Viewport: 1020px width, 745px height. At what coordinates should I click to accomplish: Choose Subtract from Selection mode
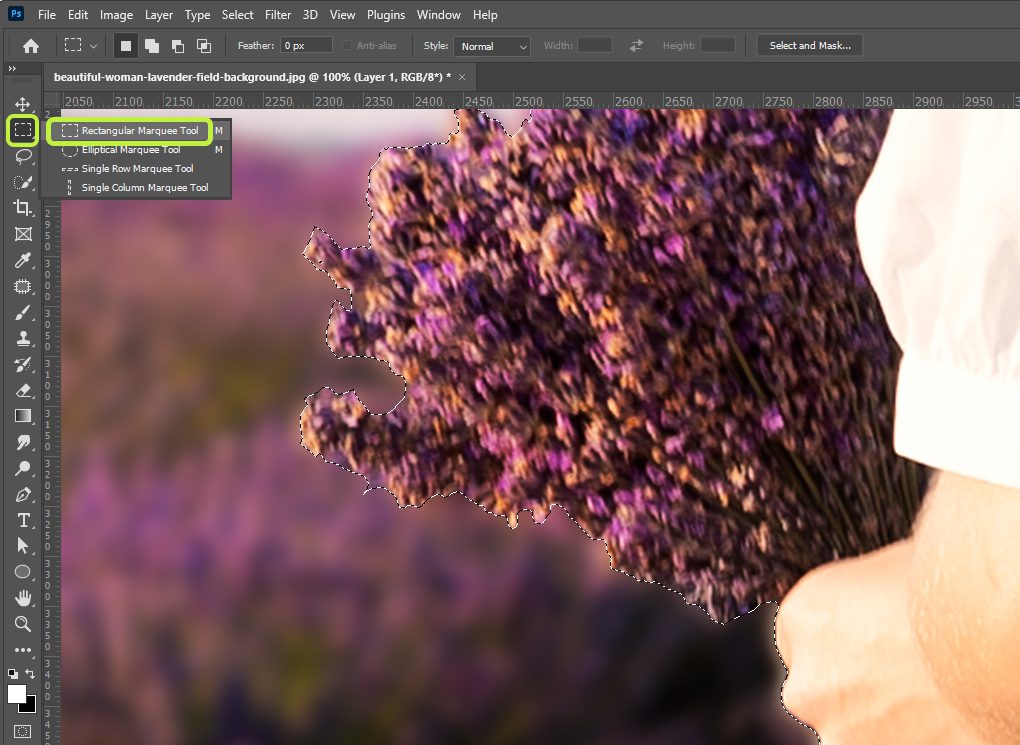[178, 46]
